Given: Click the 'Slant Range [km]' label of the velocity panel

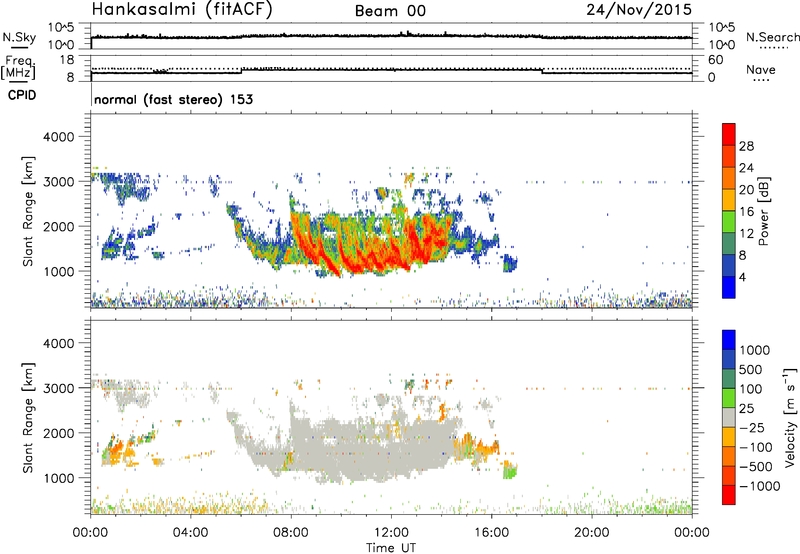Looking at the screenshot, I should (x=28, y=417).
